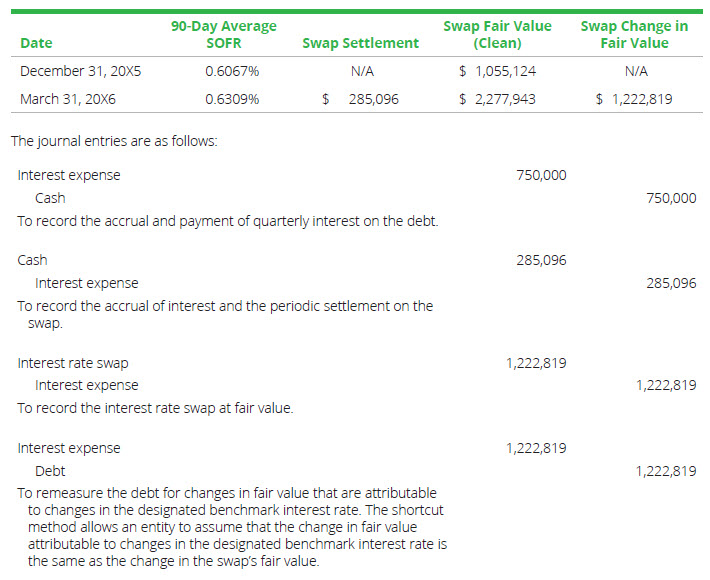Select the $285,096 swap settlement table cell
This screenshot has height=580, width=710.
coord(362,99)
